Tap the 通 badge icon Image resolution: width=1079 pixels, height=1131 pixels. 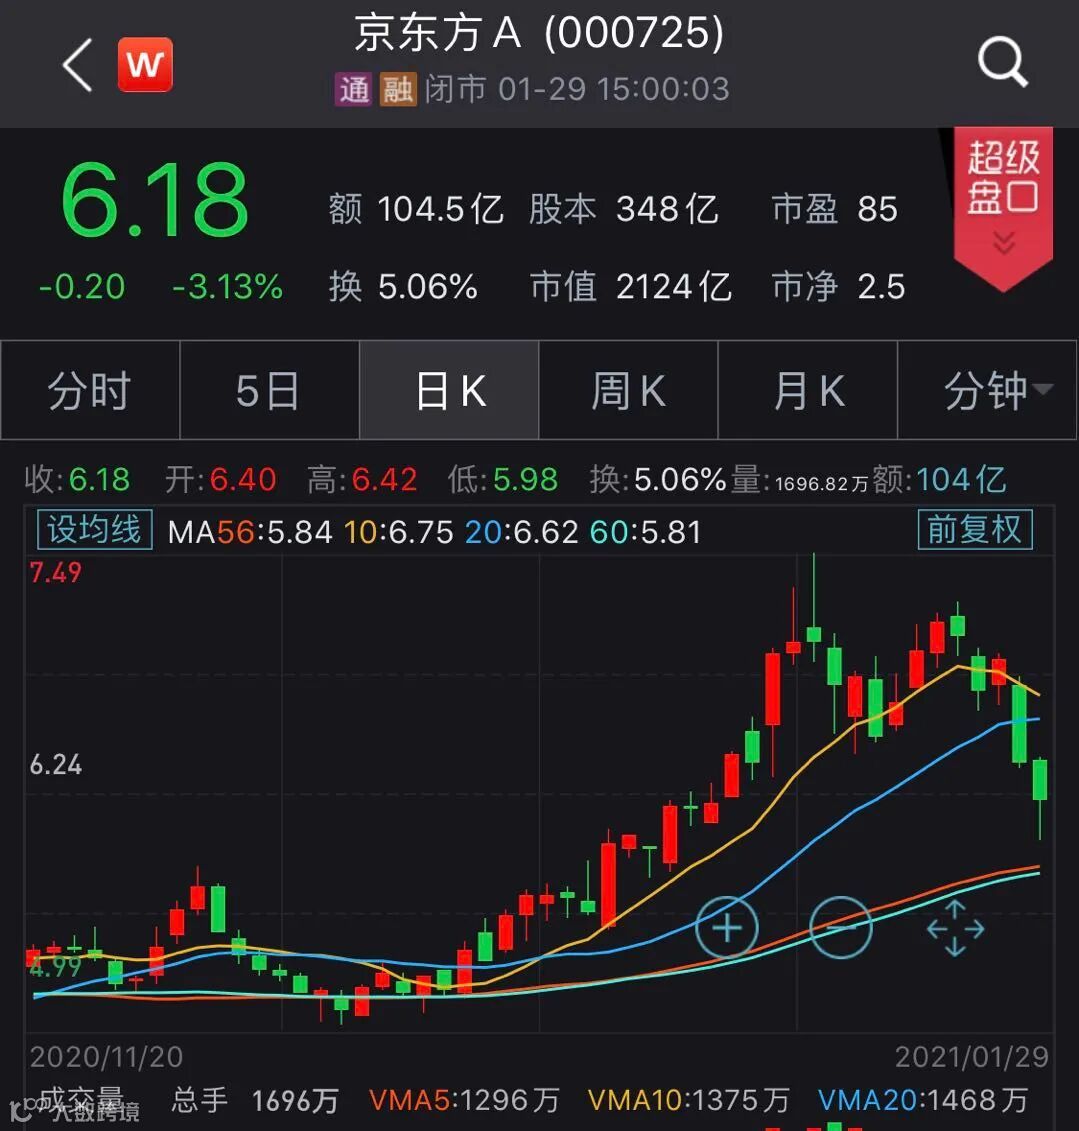click(x=353, y=89)
